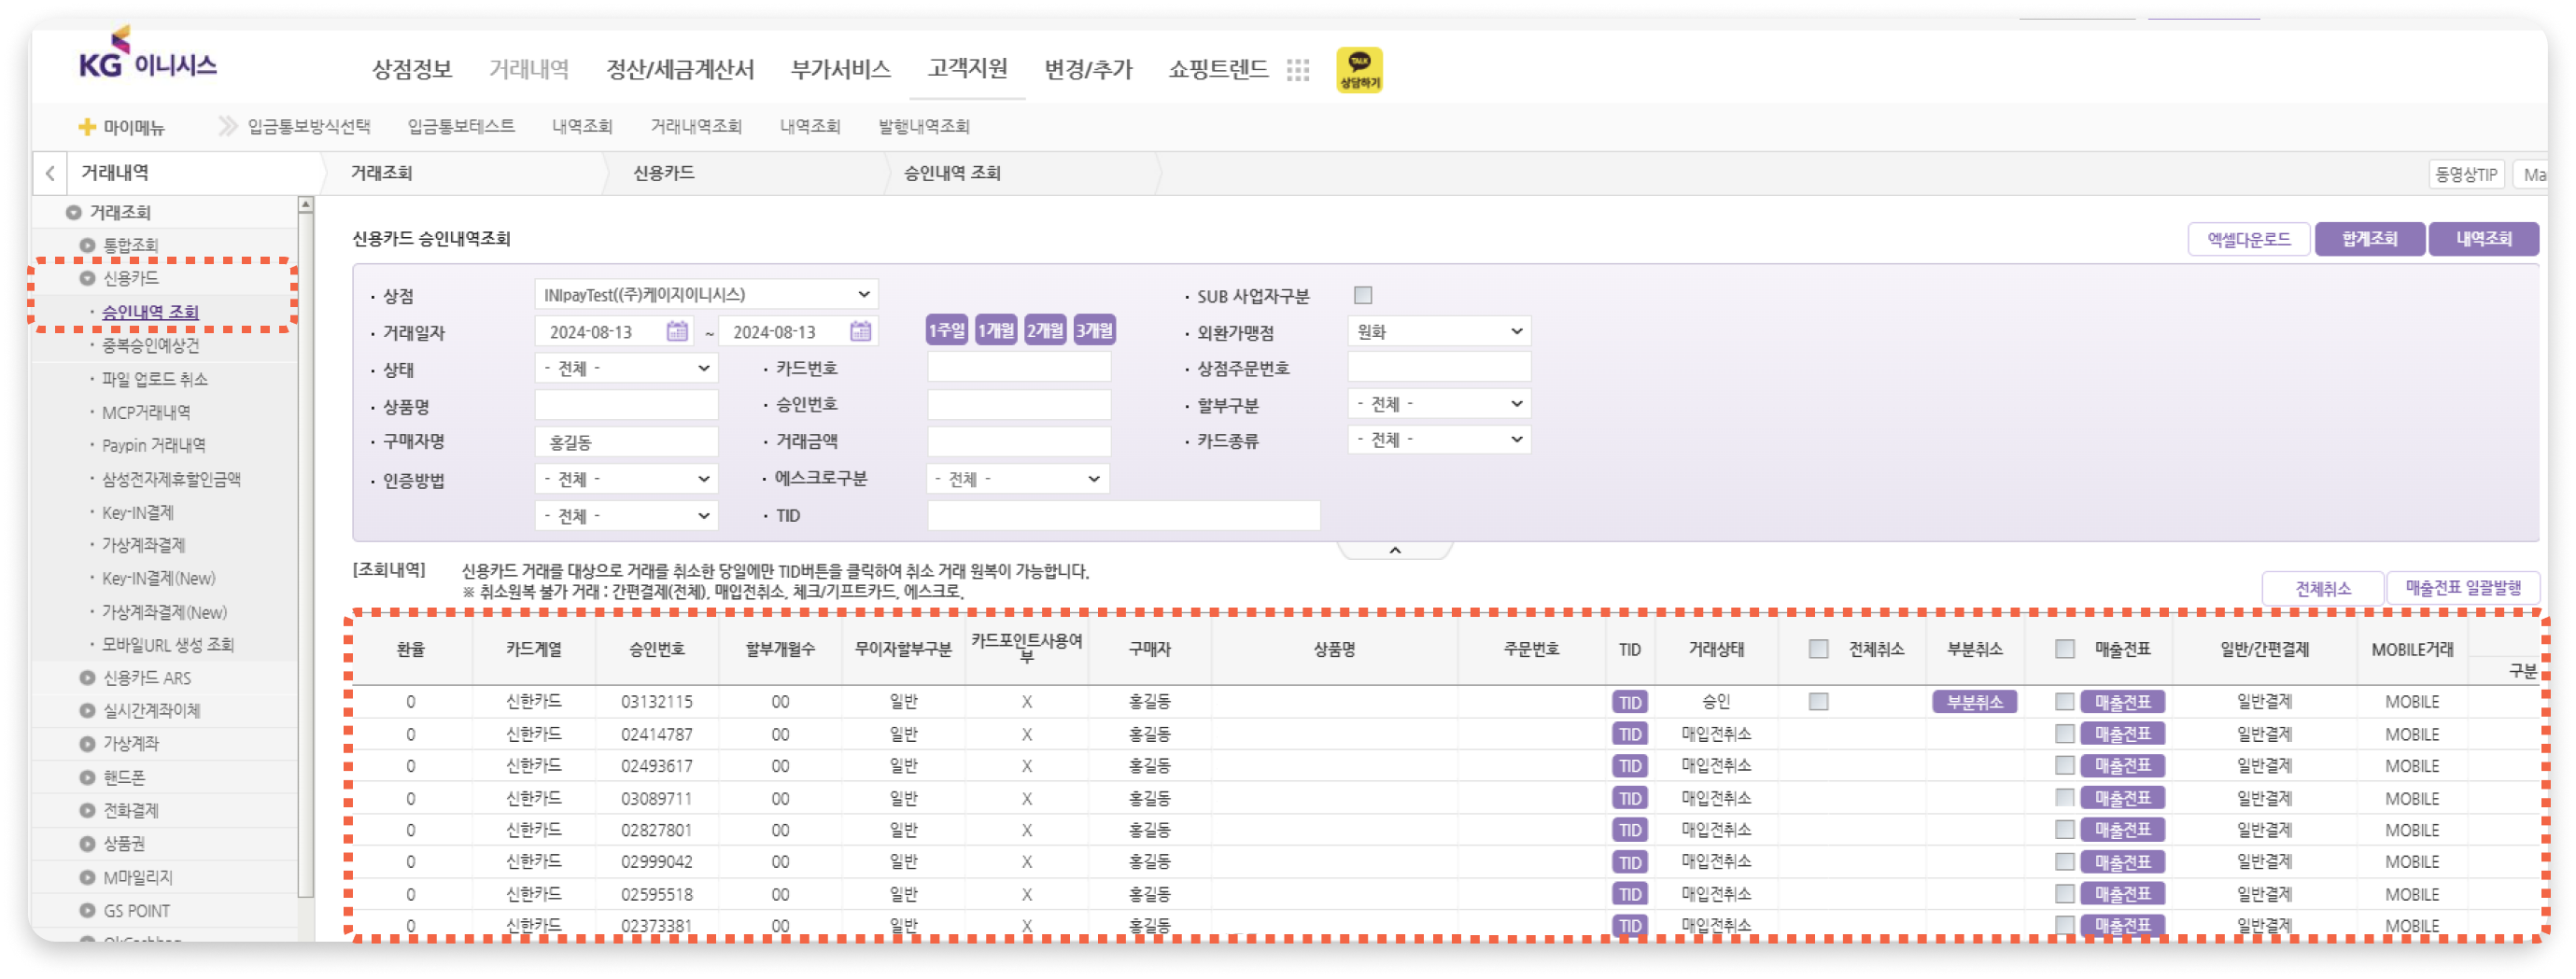2576x979 pixels.
Task: Set date range with 1개월 button
Action: coord(995,330)
